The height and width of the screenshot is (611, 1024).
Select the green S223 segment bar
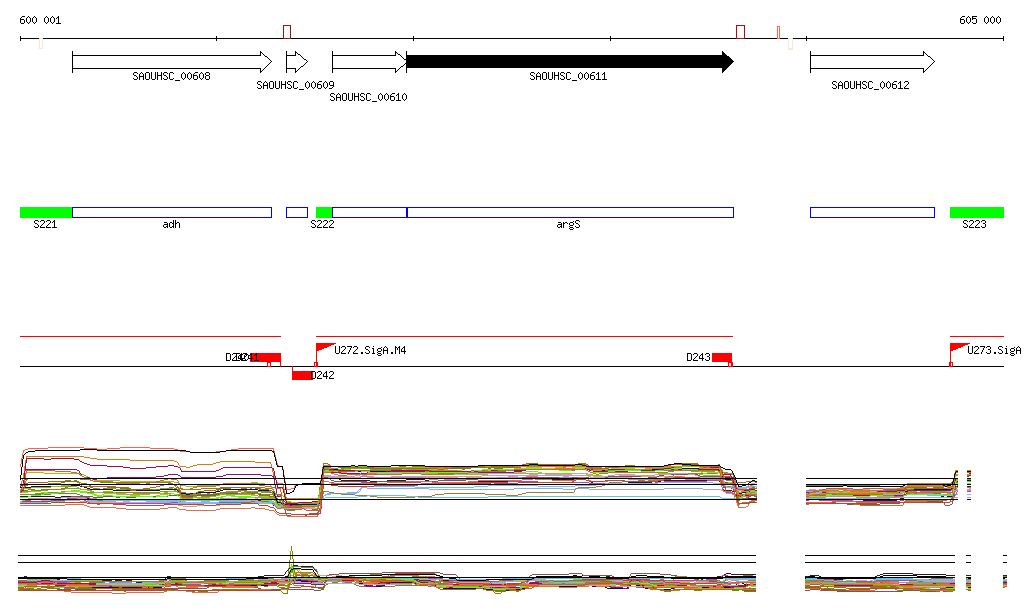977,212
